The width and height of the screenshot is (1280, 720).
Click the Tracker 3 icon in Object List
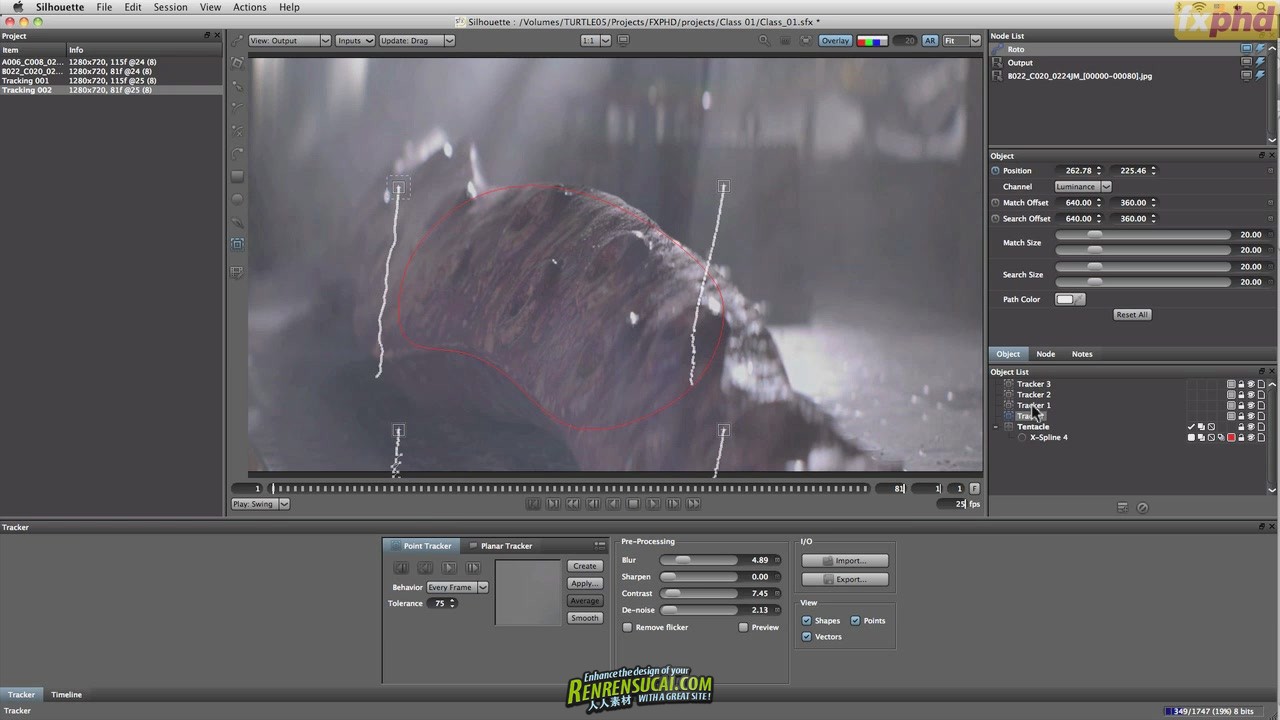pos(1009,384)
